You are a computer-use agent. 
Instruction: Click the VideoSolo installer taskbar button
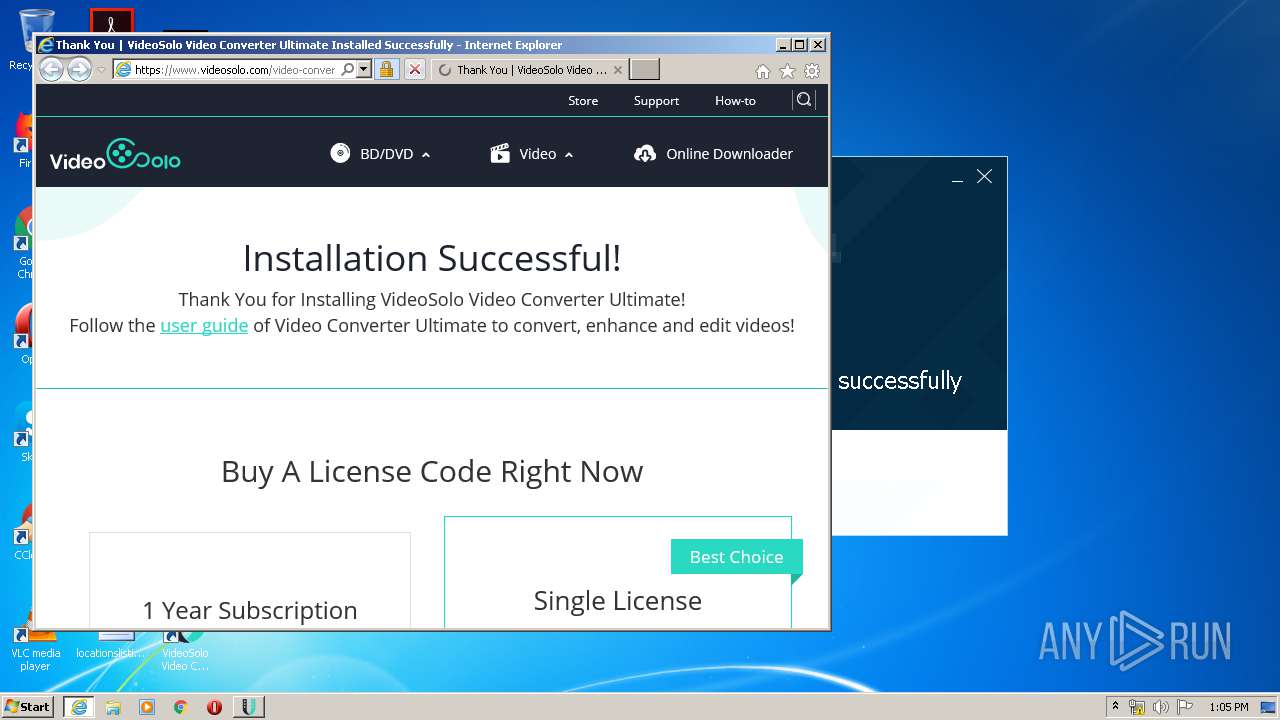point(249,707)
